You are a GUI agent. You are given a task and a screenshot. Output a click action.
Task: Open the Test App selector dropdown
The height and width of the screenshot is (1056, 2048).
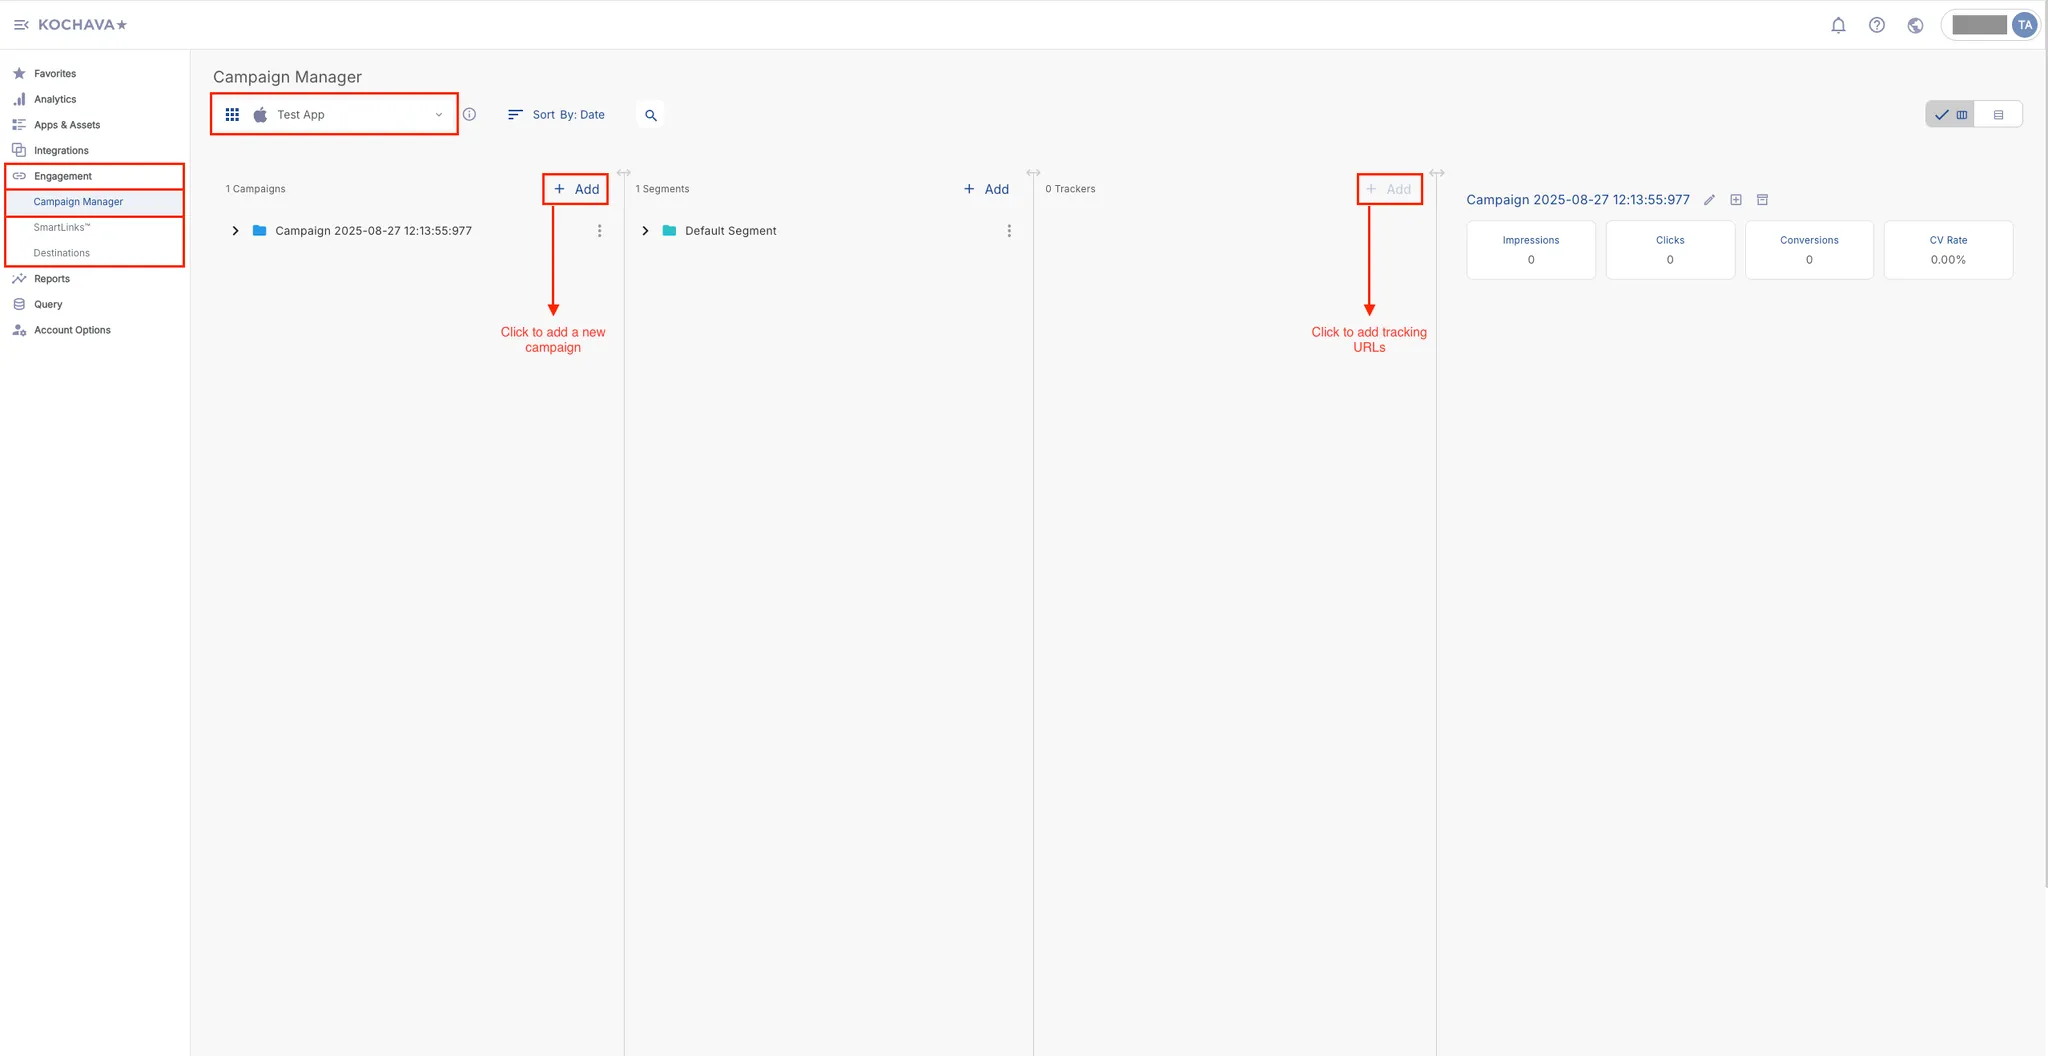(x=334, y=115)
